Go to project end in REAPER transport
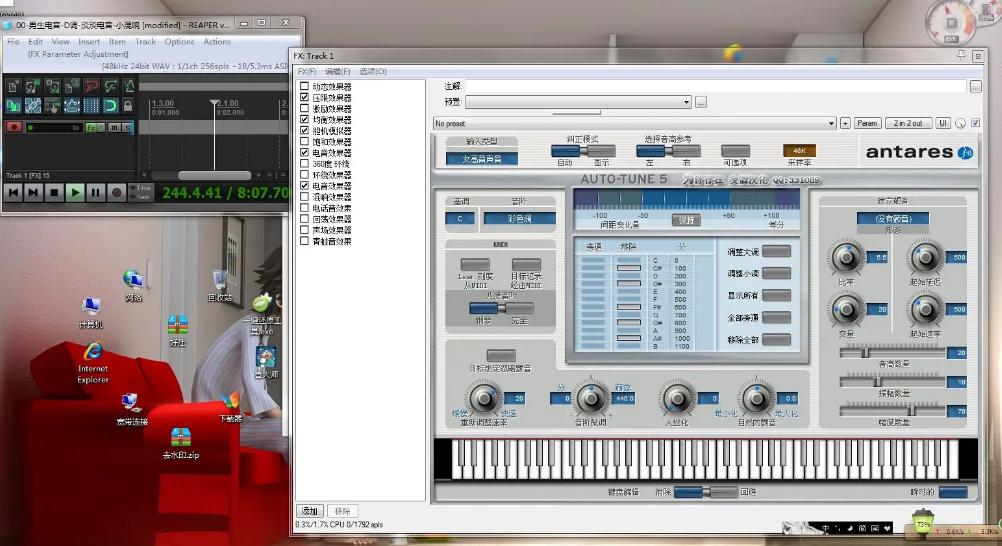1002x546 pixels. tap(33, 192)
